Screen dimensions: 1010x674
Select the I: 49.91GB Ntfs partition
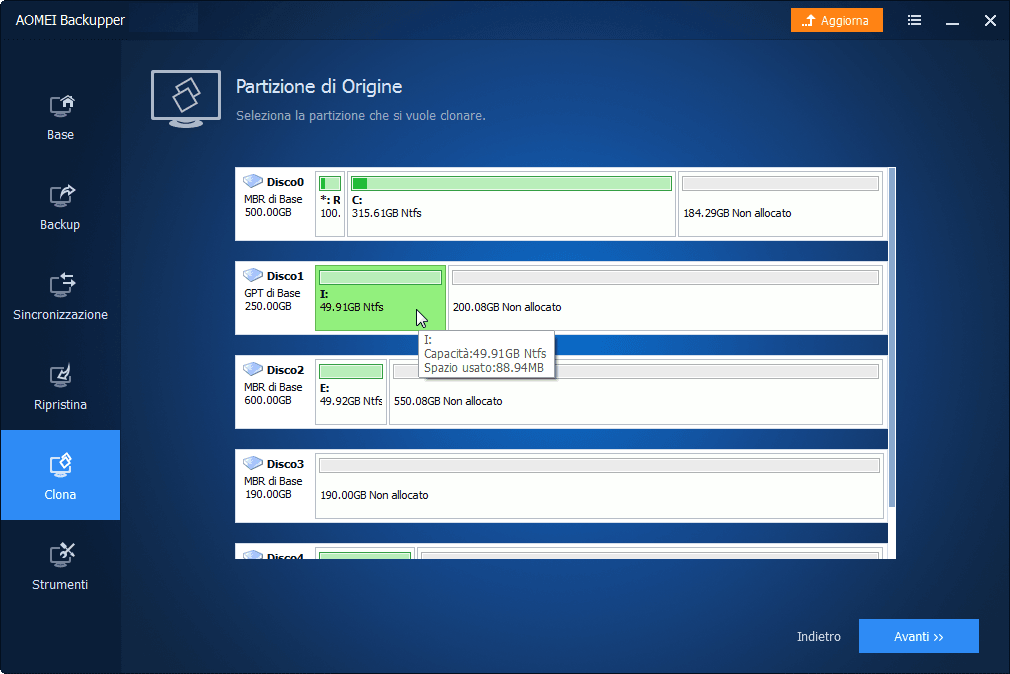tap(380, 298)
